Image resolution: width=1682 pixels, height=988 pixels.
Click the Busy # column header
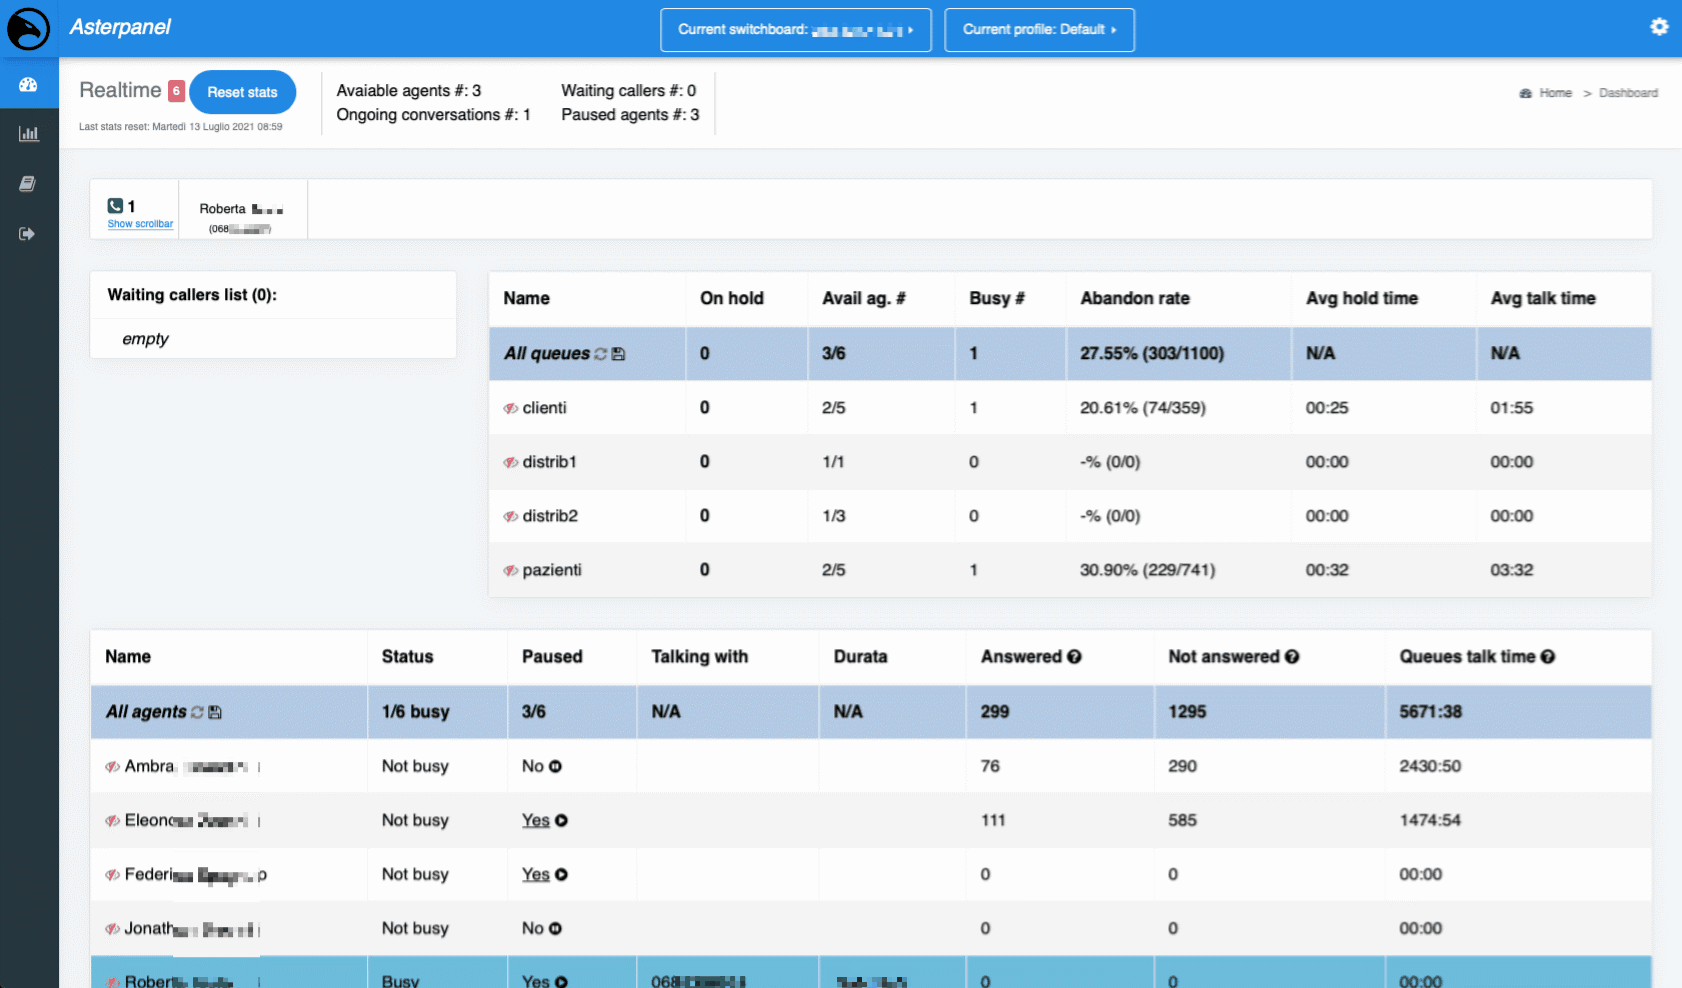click(997, 298)
